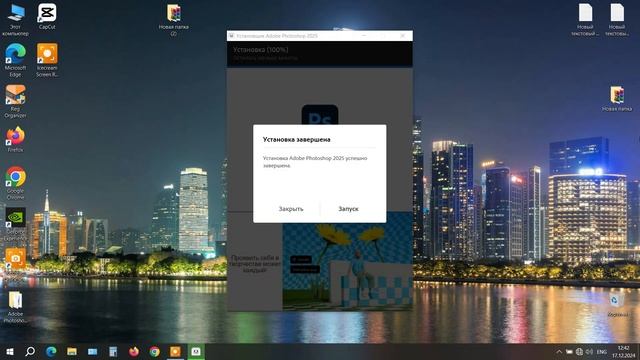
Task: Open Calculator from the taskbar
Action: tap(113, 351)
